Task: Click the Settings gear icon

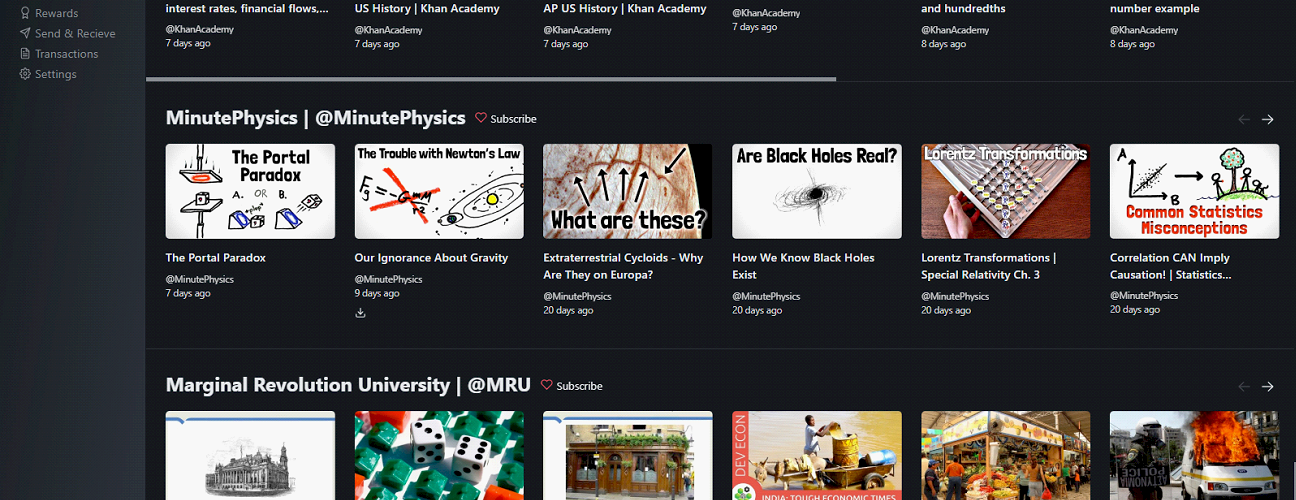Action: (25, 74)
